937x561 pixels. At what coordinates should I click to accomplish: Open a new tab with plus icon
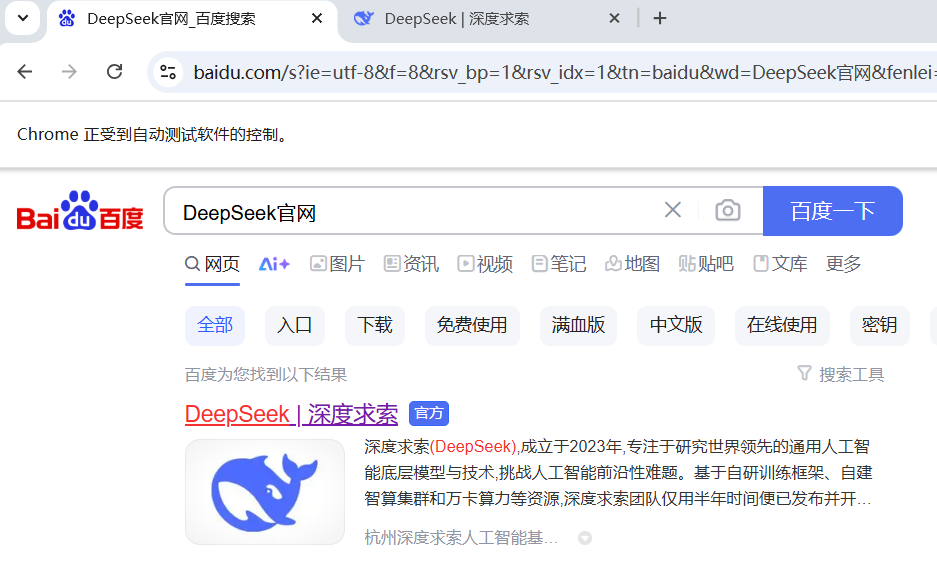tap(660, 19)
